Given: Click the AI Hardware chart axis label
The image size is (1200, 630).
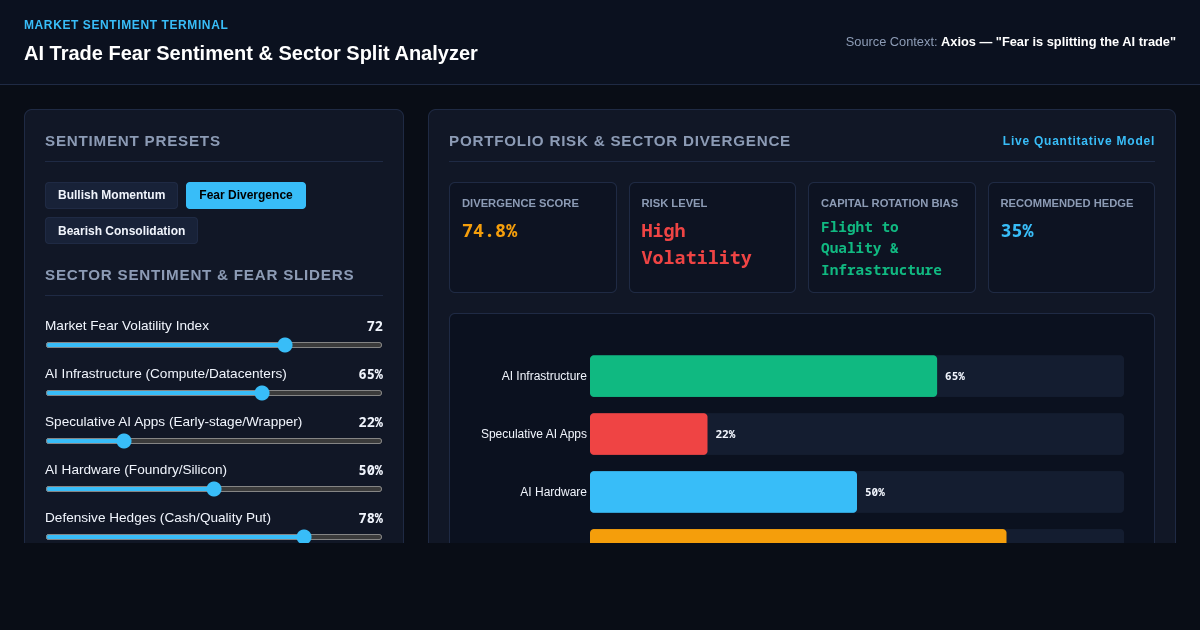Looking at the screenshot, I should pyautogui.click(x=553, y=492).
